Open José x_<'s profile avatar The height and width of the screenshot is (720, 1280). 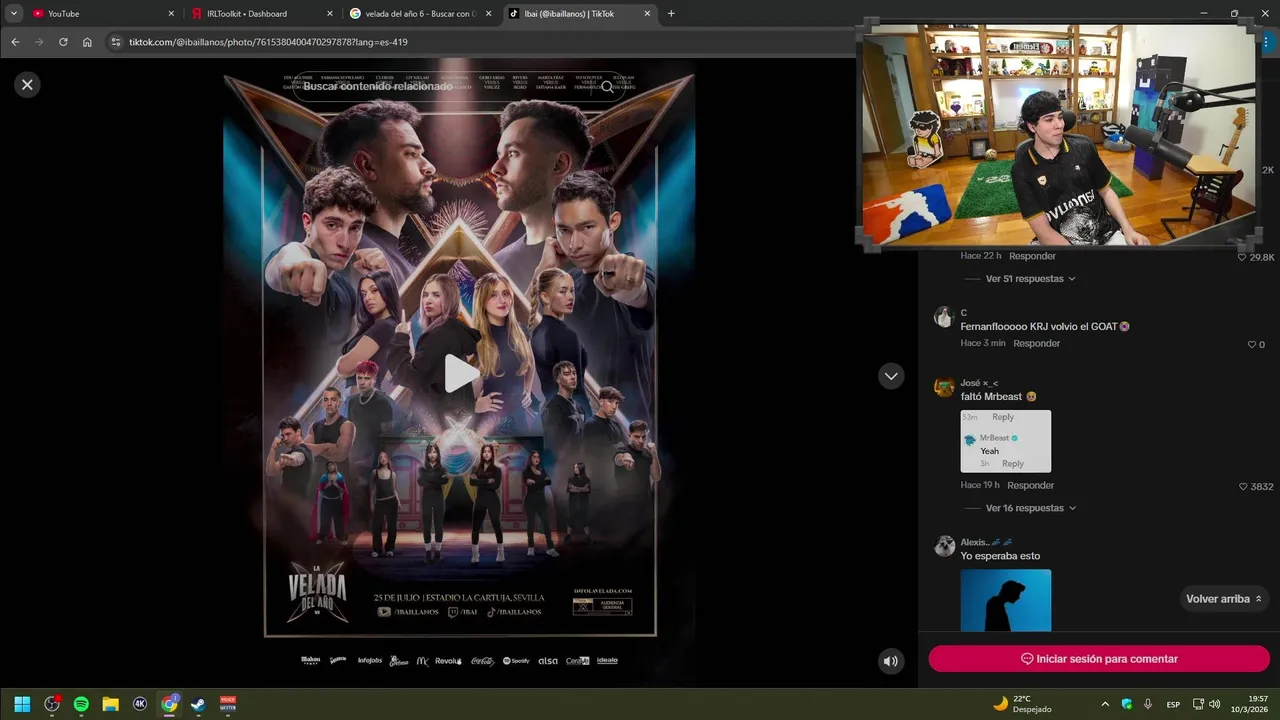944,387
